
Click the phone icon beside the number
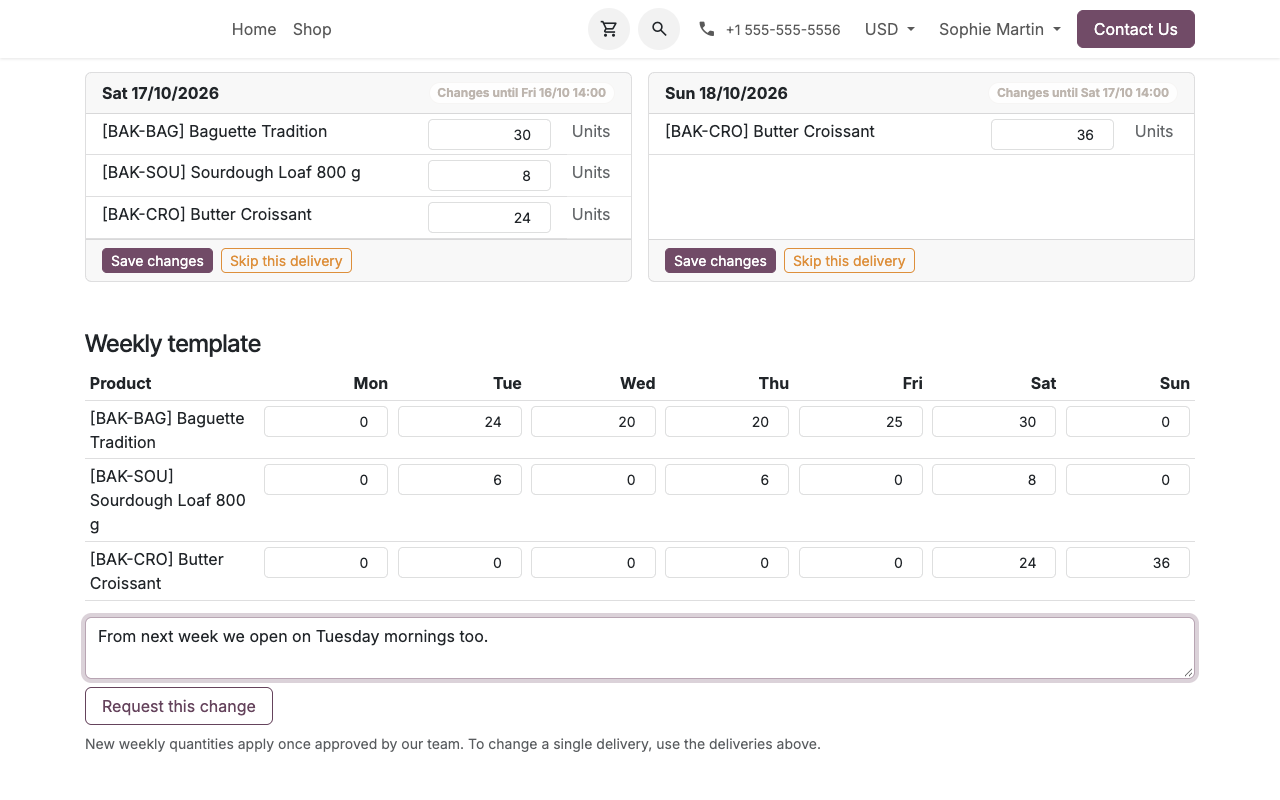[x=707, y=29]
